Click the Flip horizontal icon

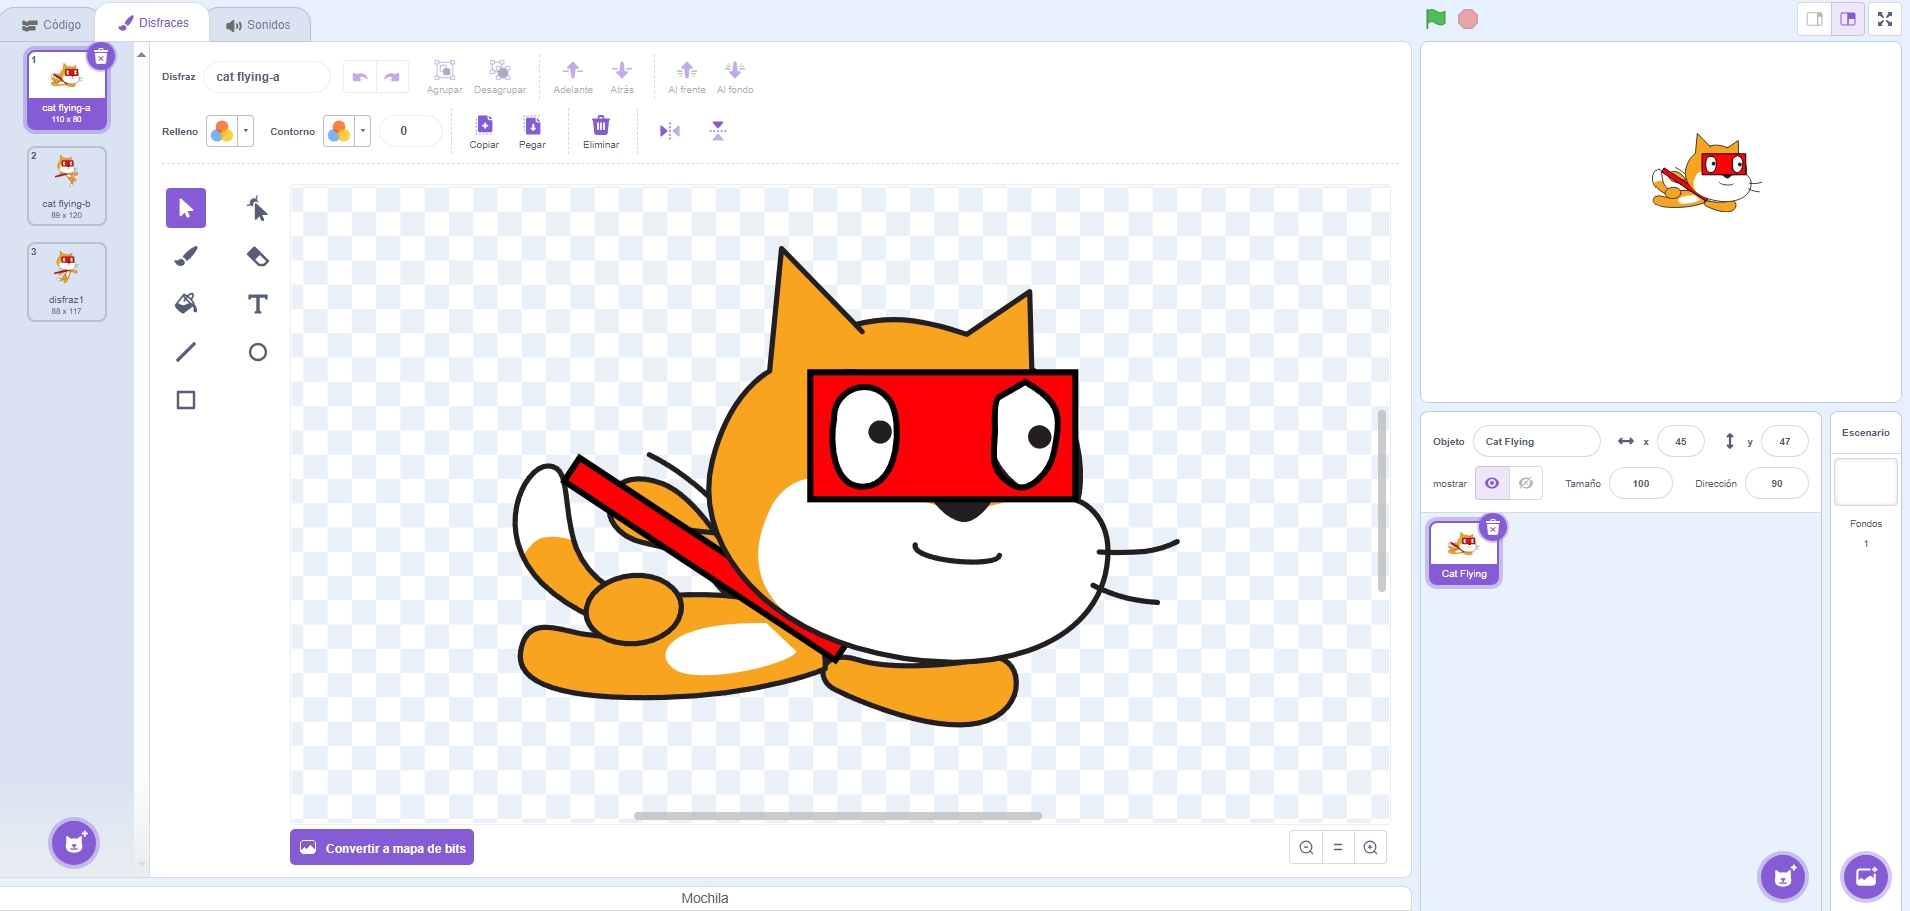click(x=670, y=131)
